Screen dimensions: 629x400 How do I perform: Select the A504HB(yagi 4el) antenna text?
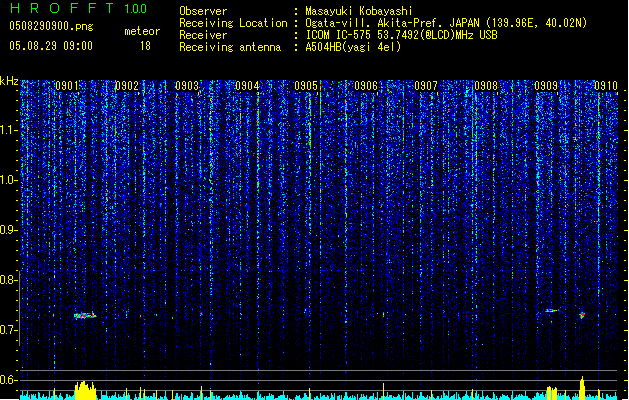tap(353, 47)
